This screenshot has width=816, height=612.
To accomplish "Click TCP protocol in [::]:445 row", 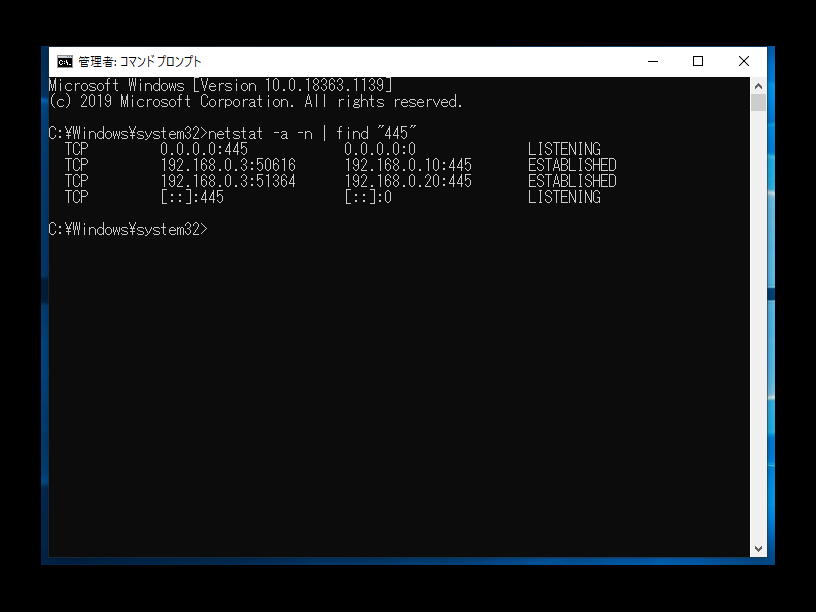I will (76, 197).
